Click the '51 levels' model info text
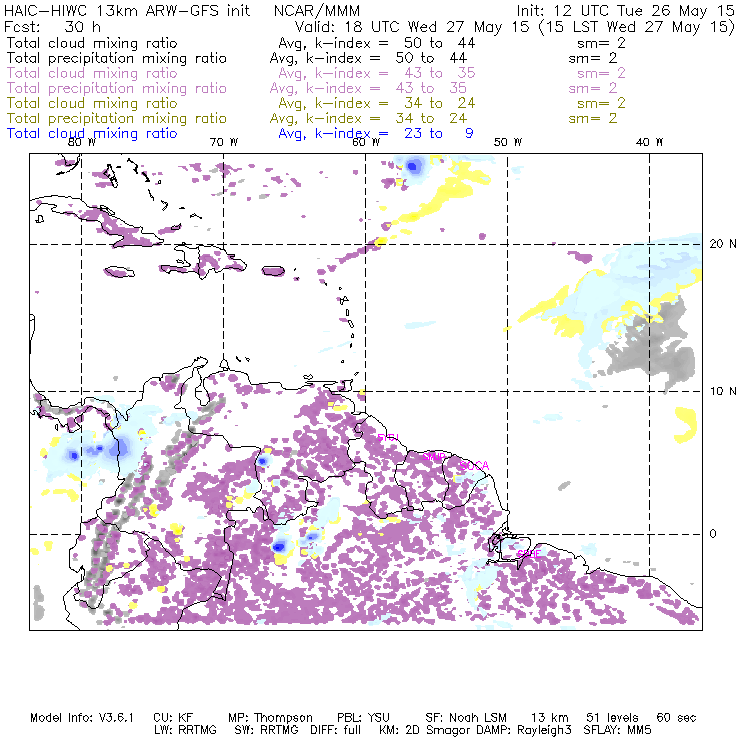The height and width of the screenshot is (740, 740). pos(612,718)
